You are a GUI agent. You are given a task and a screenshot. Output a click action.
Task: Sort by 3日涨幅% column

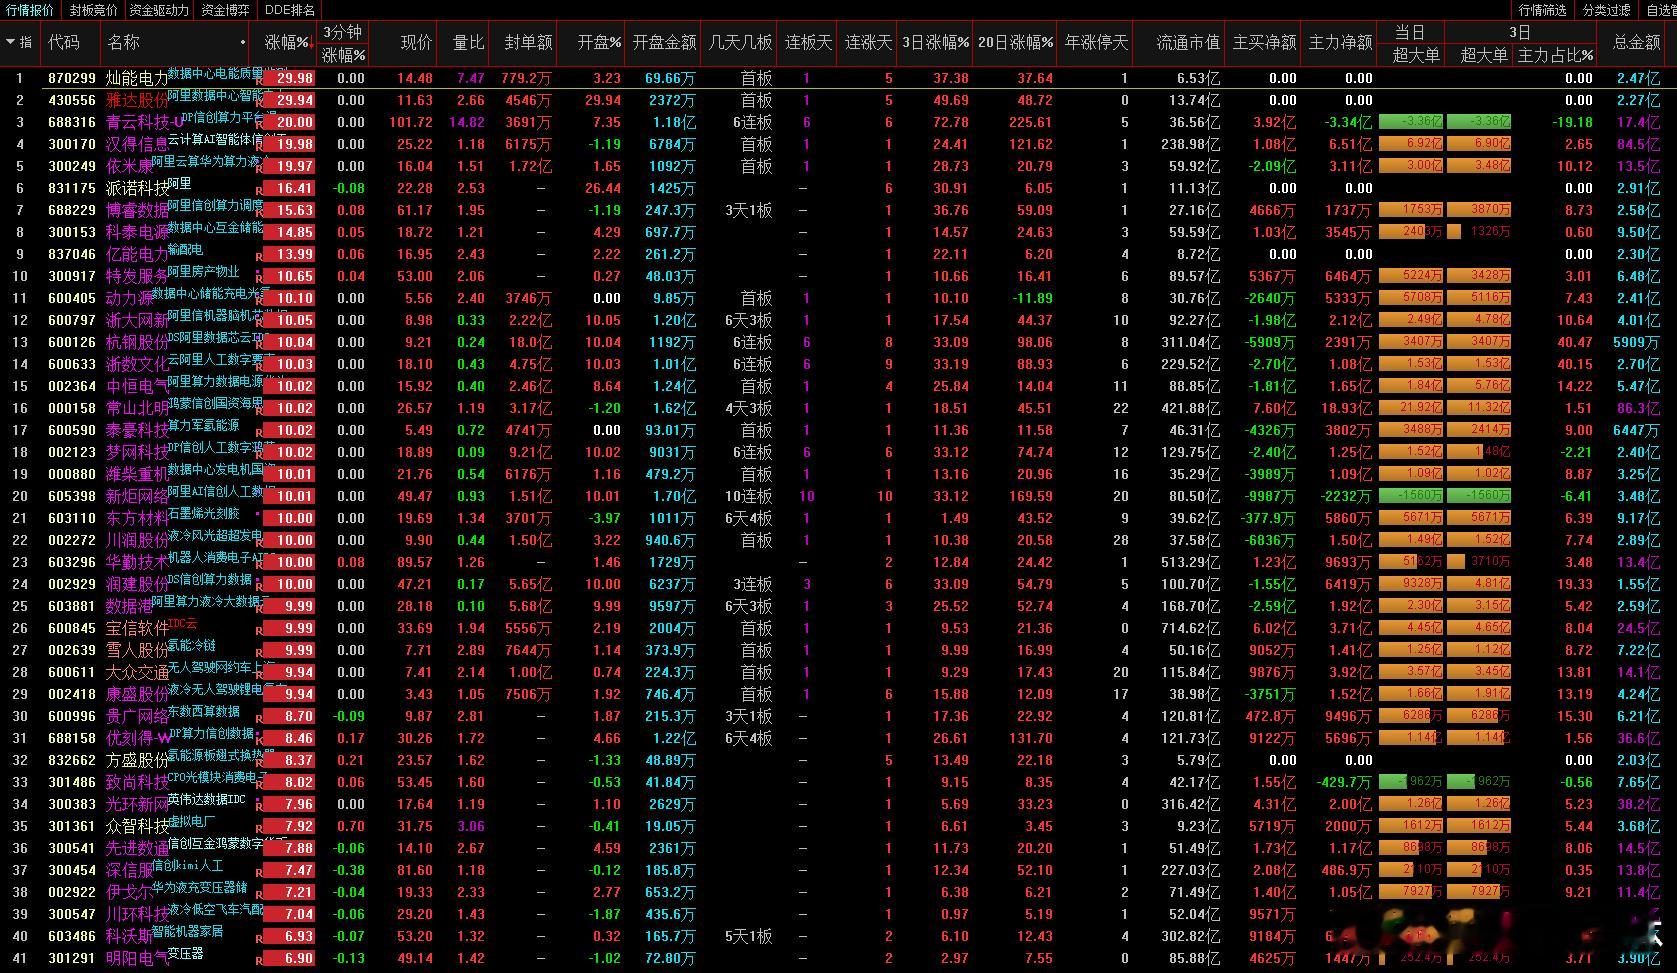click(935, 42)
